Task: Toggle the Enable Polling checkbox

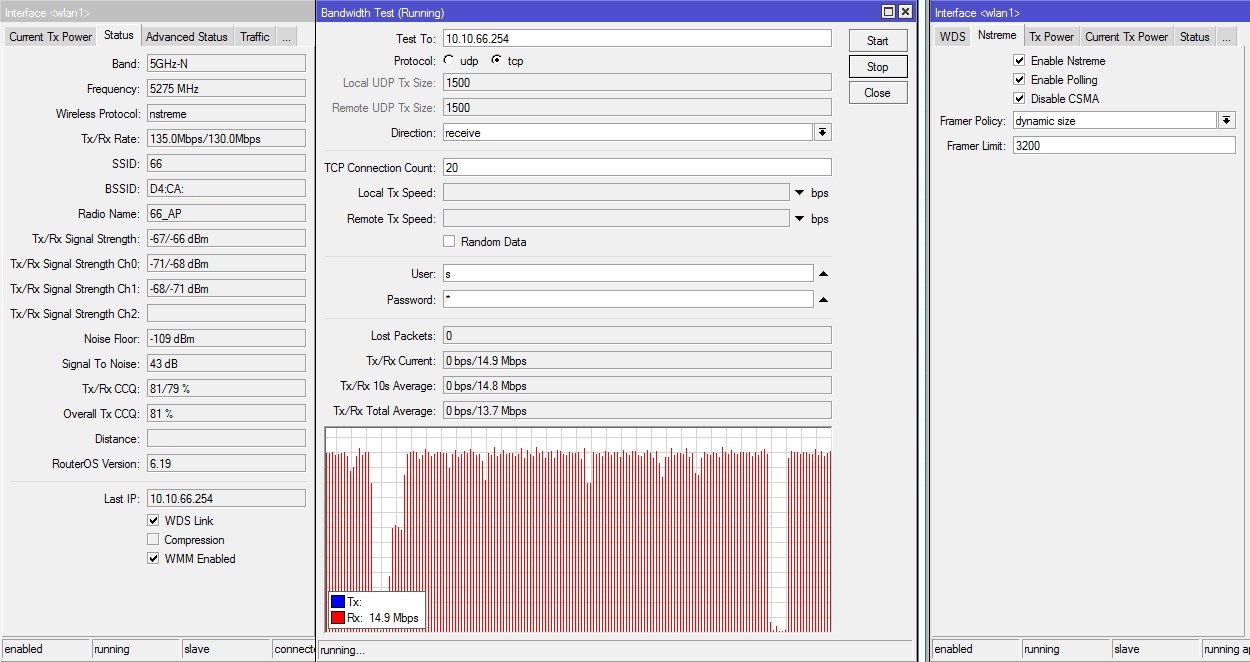Action: click(x=1020, y=80)
